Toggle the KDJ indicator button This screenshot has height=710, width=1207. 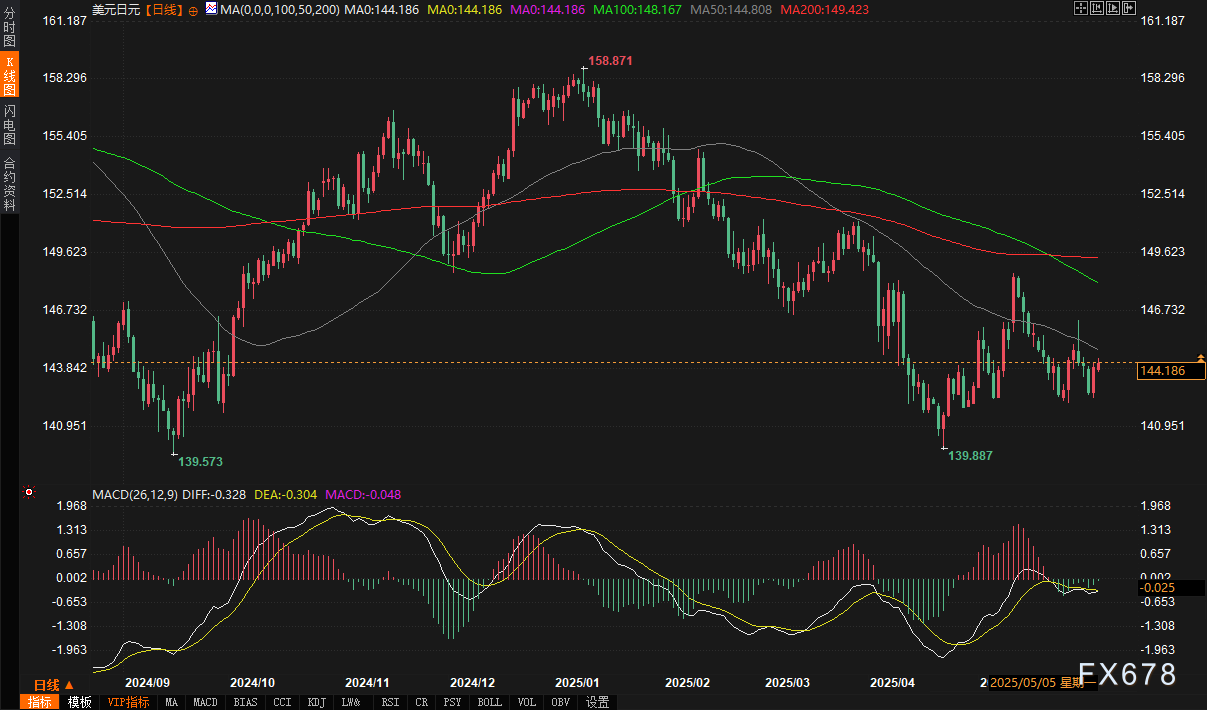pyautogui.click(x=317, y=702)
